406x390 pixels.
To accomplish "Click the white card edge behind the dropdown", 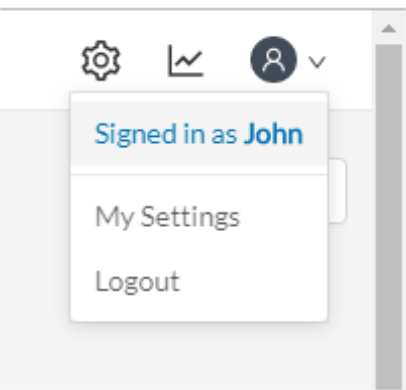I will coord(337,191).
